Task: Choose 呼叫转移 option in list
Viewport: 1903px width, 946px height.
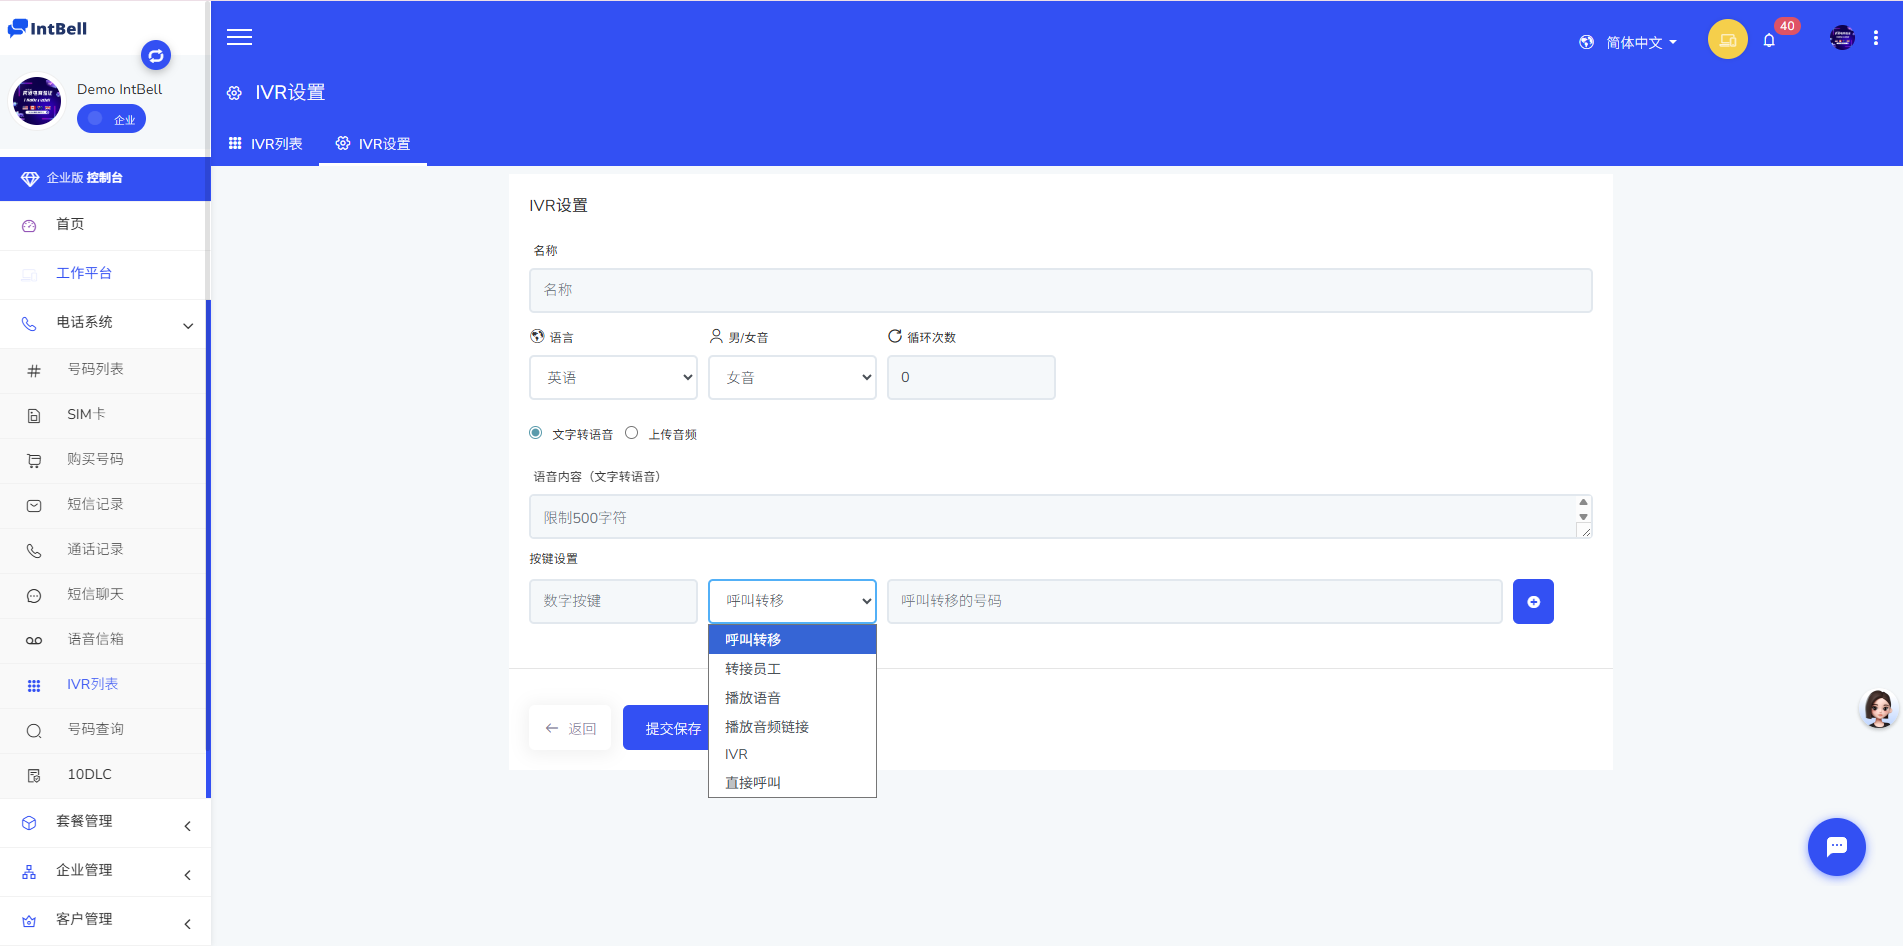Action: tap(792, 640)
